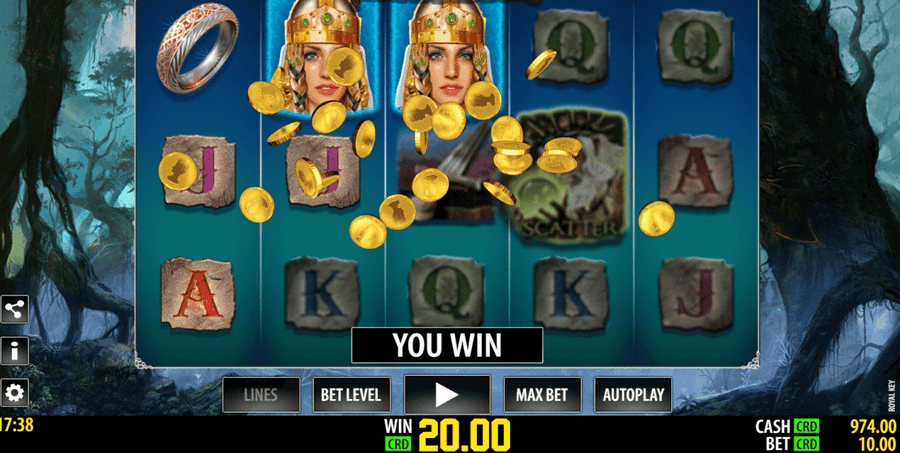Click the purple J symbol in last reel

tap(696, 293)
